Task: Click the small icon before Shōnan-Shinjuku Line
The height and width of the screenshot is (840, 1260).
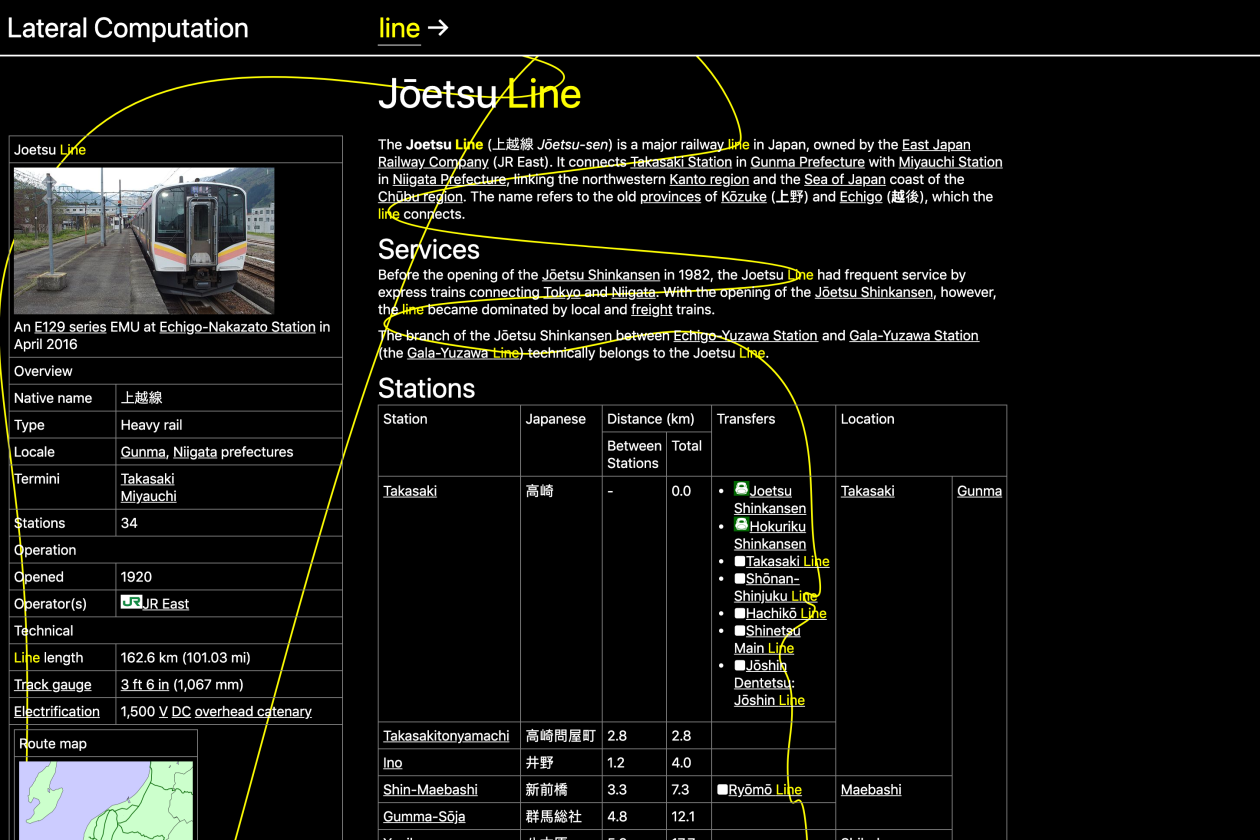Action: click(x=740, y=578)
